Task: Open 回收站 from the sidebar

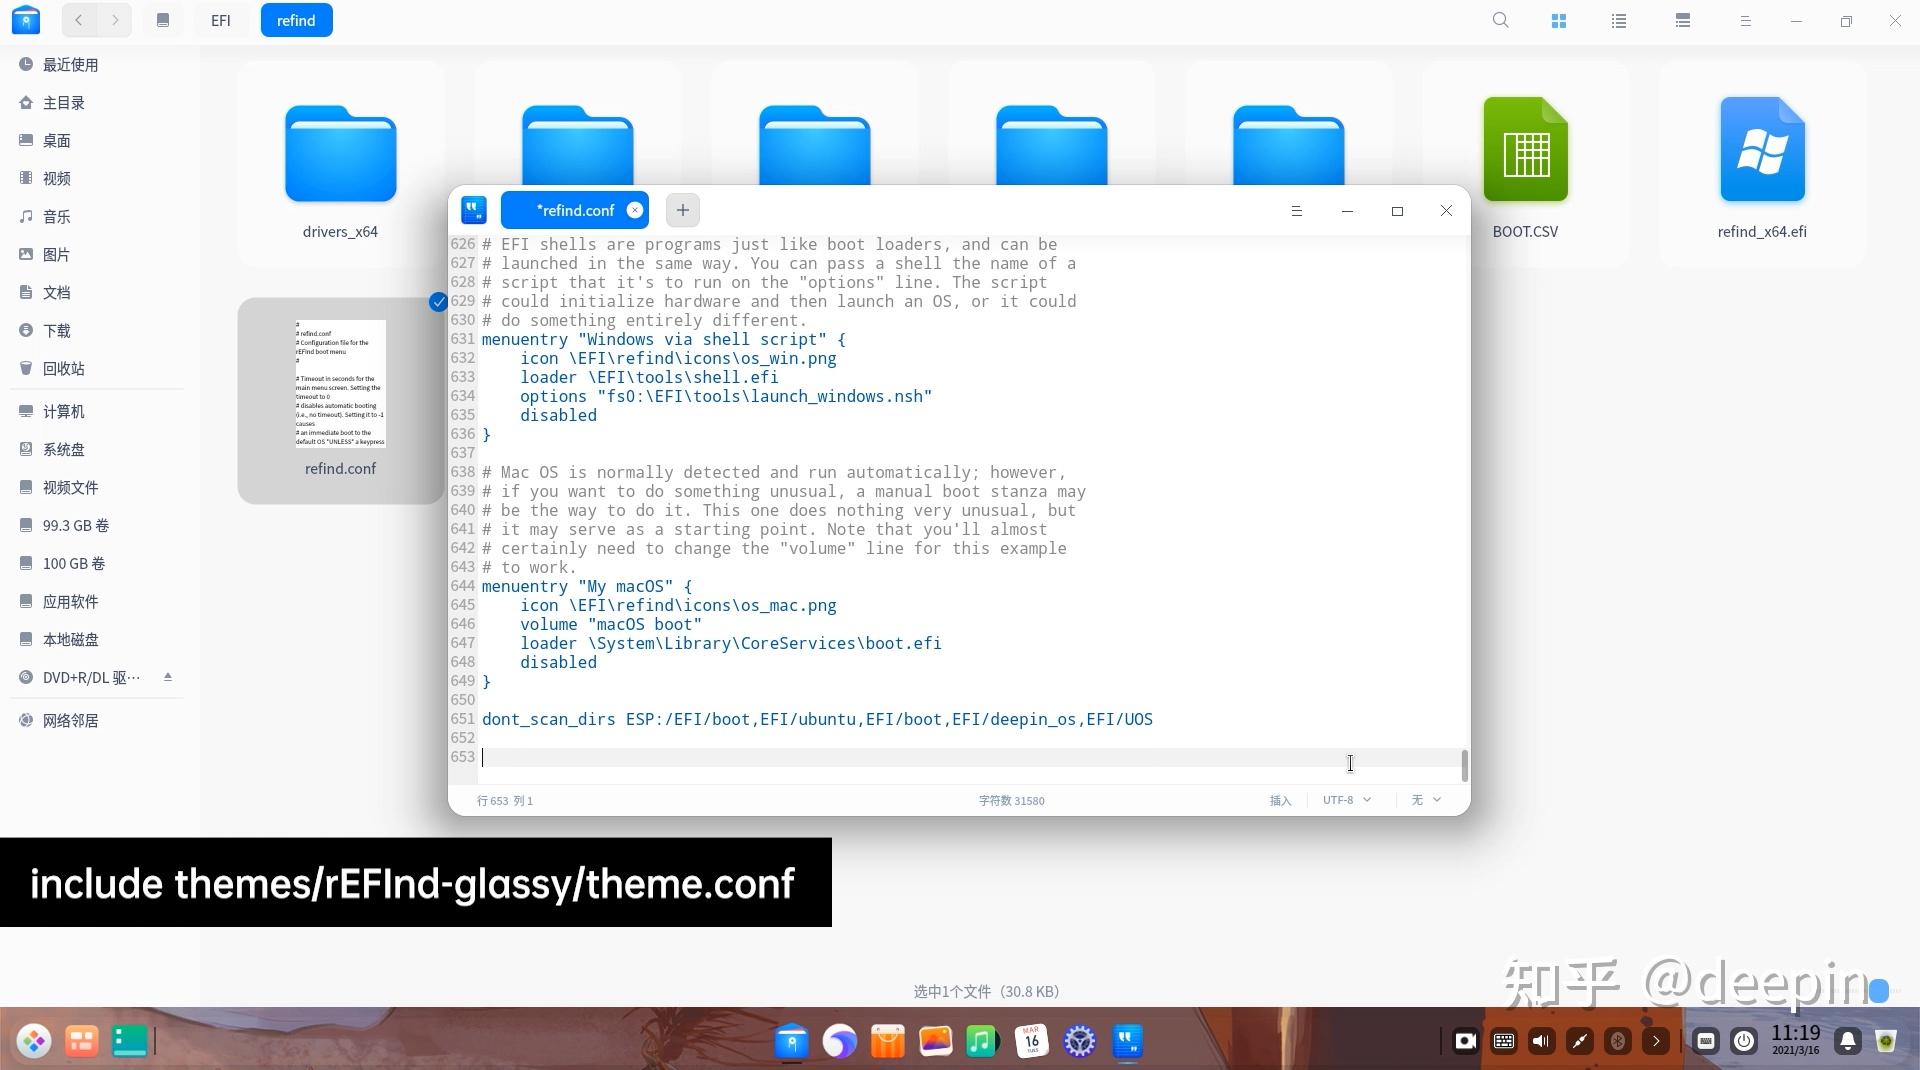Action: coord(63,368)
